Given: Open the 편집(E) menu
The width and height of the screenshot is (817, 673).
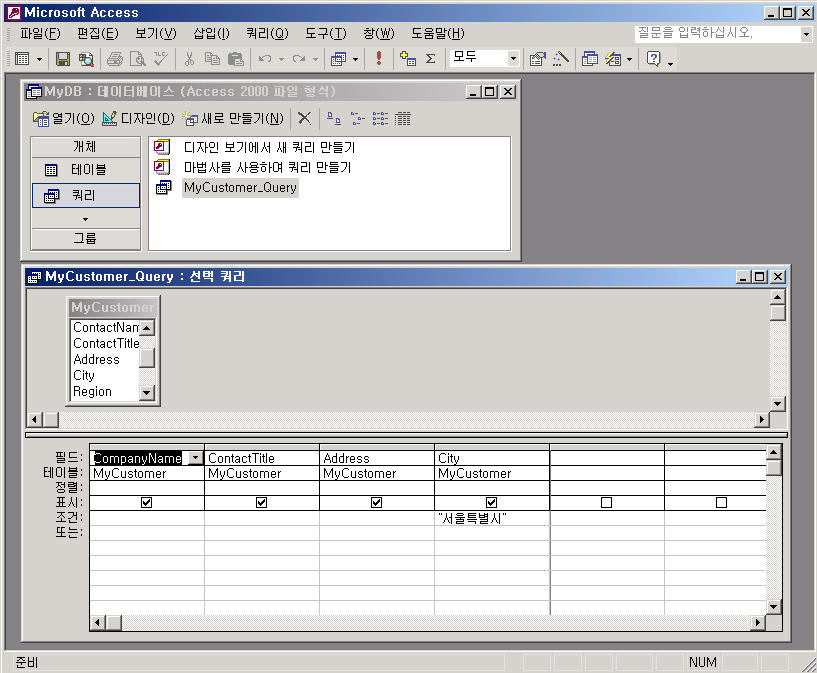Looking at the screenshot, I should pyautogui.click(x=97, y=33).
